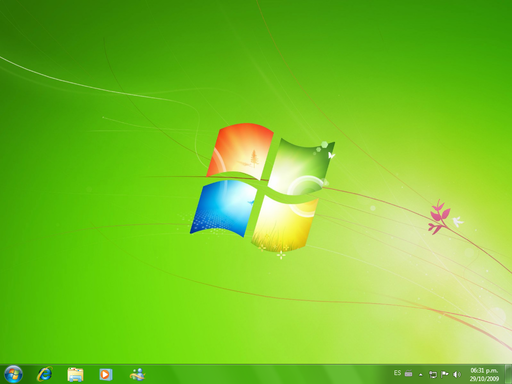The image size is (512, 384).
Task: Open Windows Explorer folder icon on taskbar
Action: (x=75, y=374)
